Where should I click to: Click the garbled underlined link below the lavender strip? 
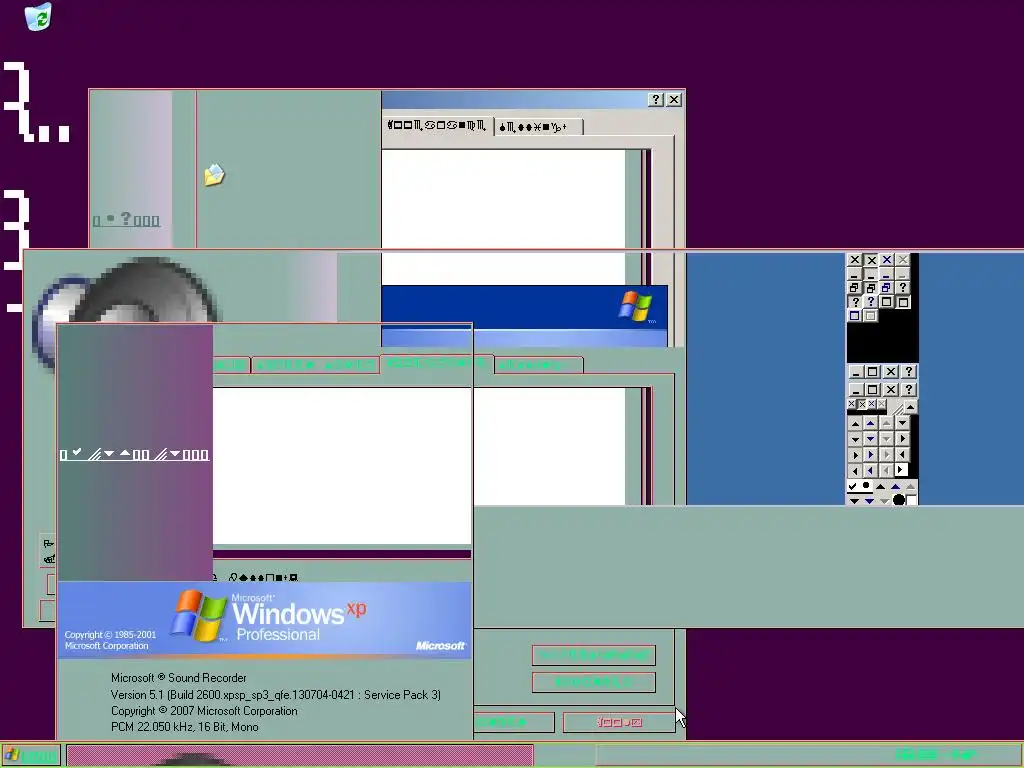(126, 219)
